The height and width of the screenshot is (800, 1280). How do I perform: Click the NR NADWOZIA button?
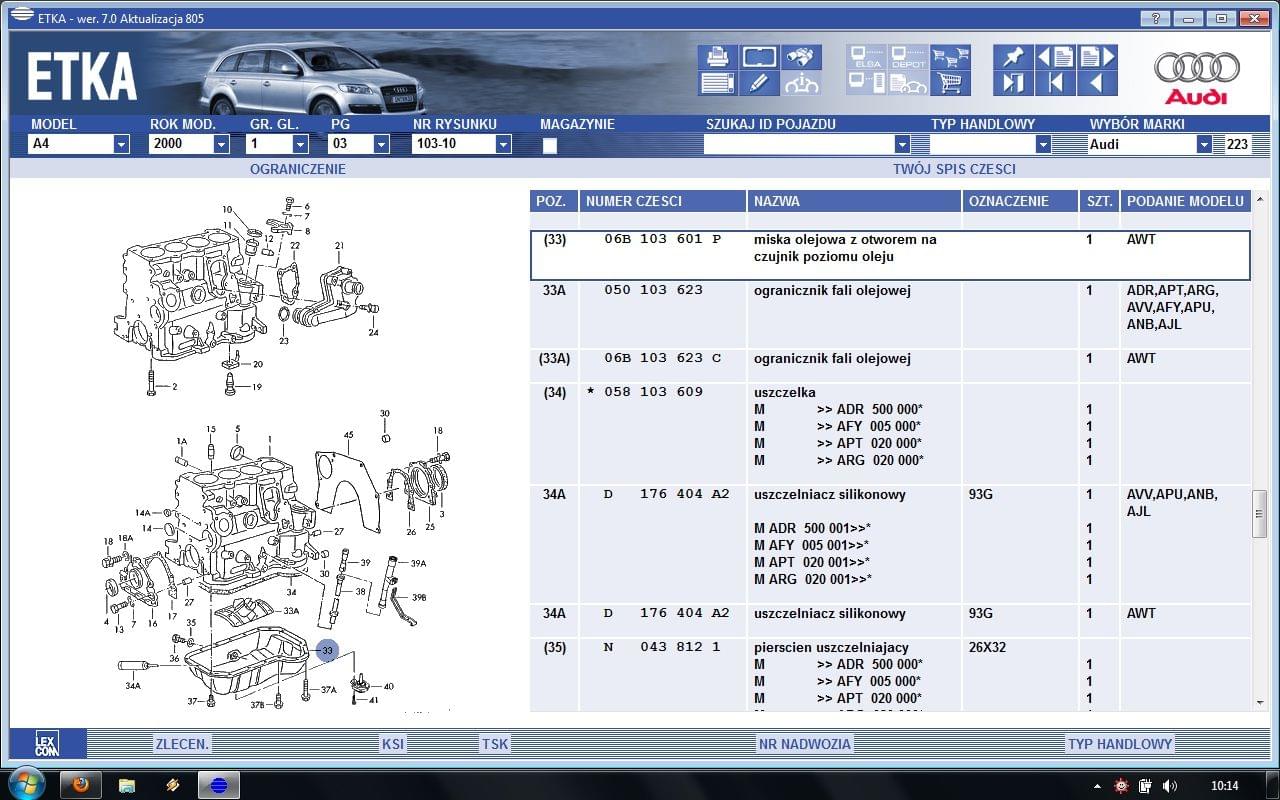pos(804,744)
